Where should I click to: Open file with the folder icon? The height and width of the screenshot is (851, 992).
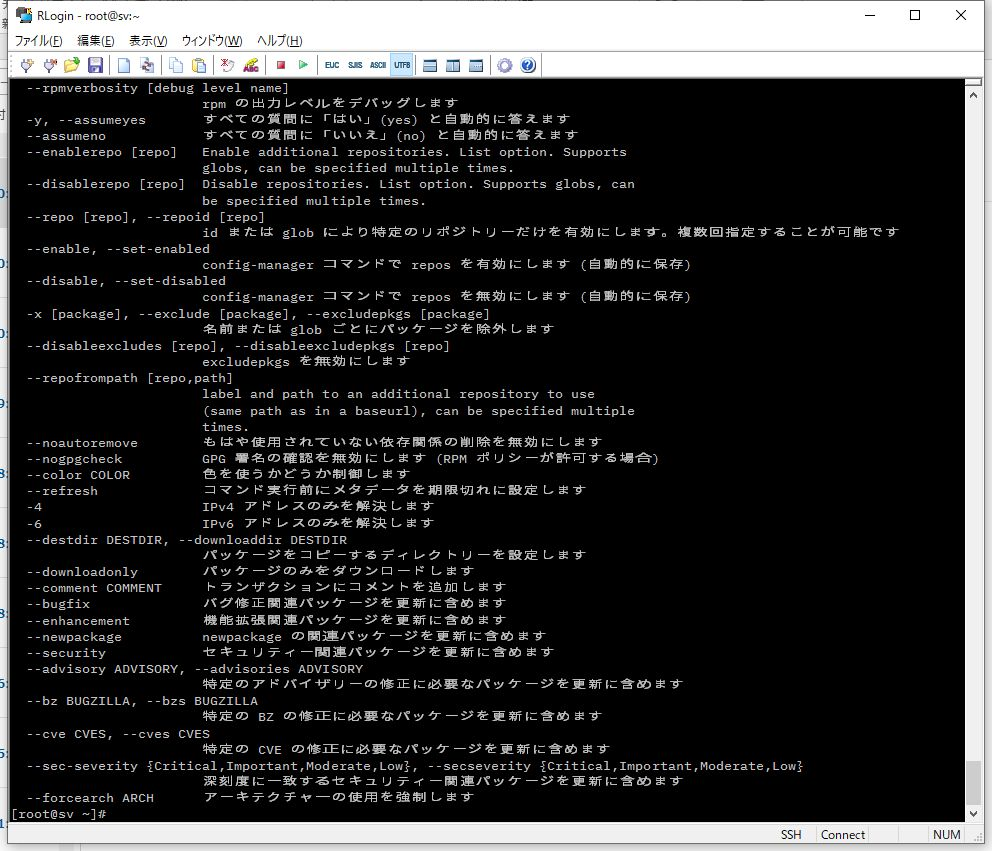pos(72,65)
